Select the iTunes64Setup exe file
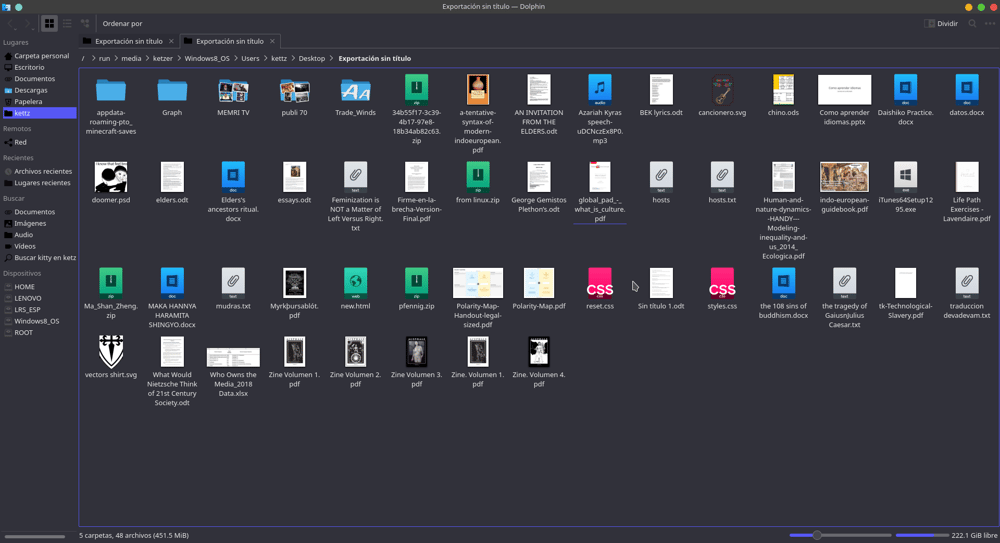The height and width of the screenshot is (543, 1000). tap(906, 177)
